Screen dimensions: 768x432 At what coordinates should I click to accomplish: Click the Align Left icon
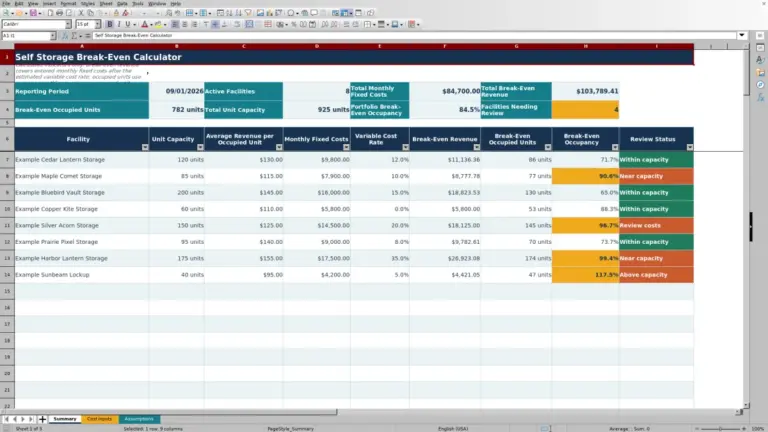pos(175,24)
